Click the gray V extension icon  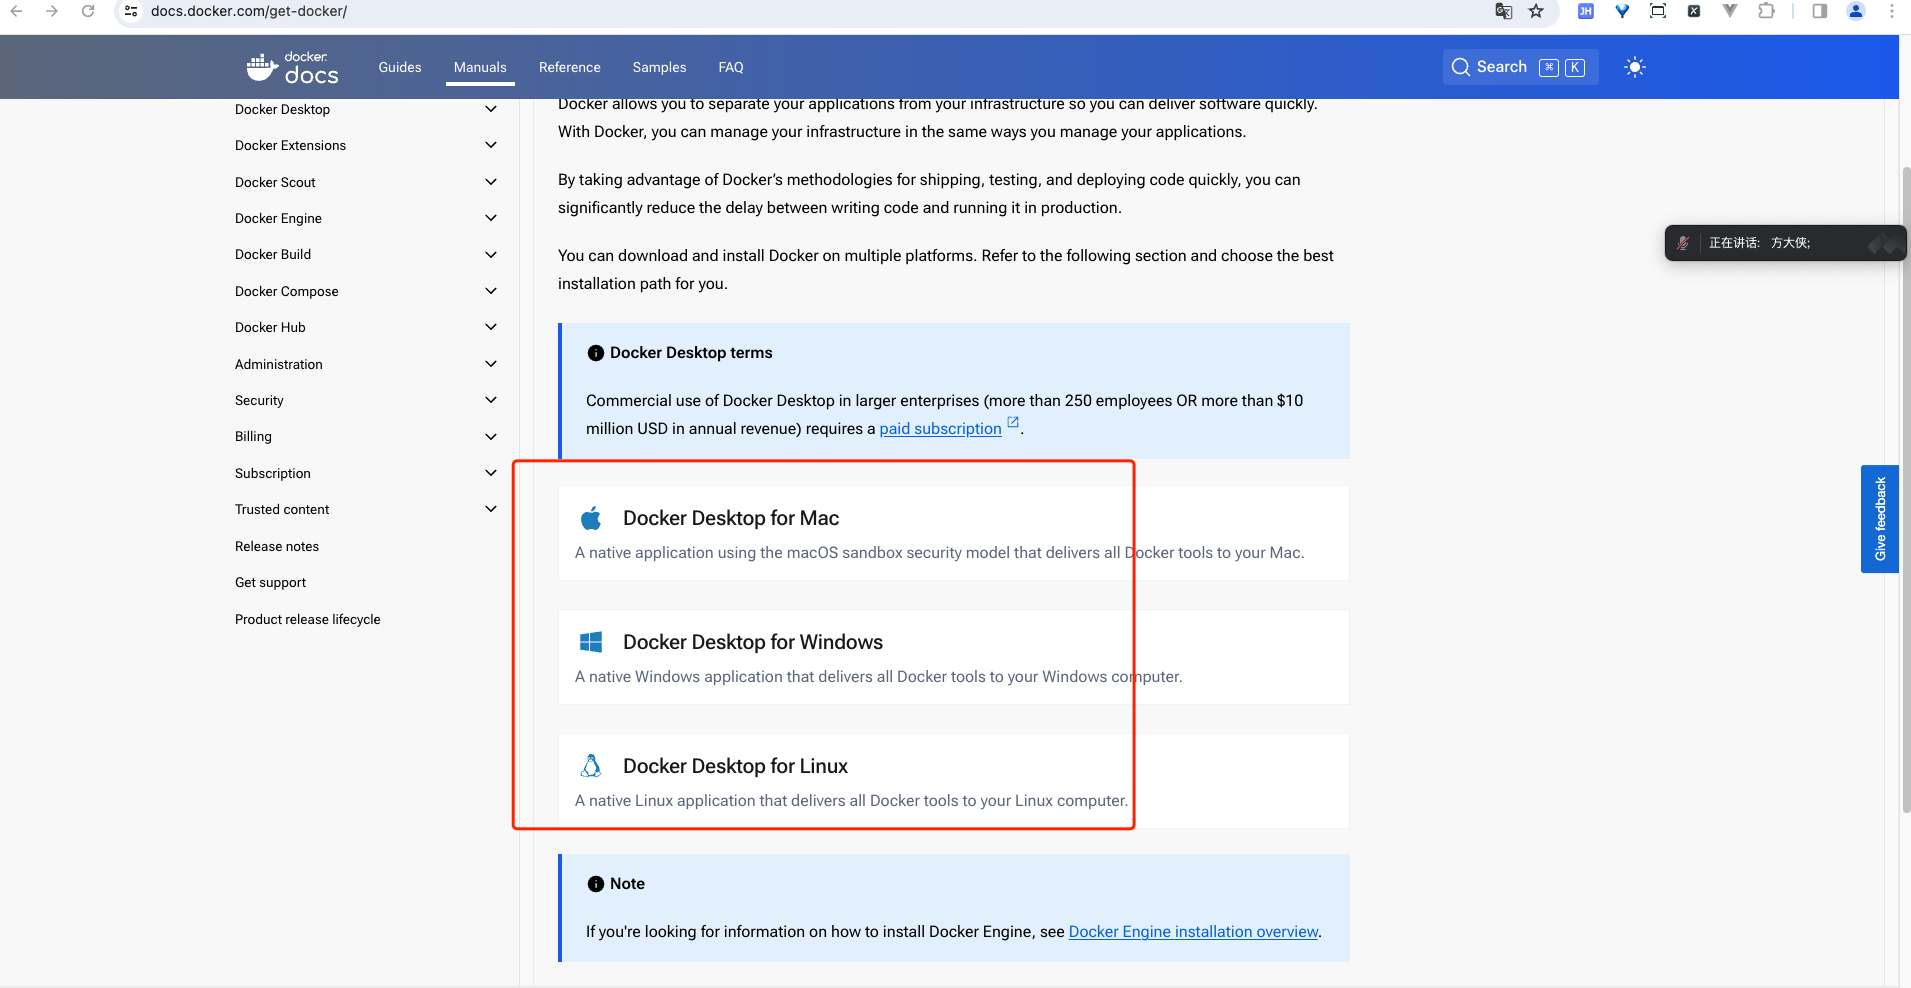click(x=1730, y=11)
